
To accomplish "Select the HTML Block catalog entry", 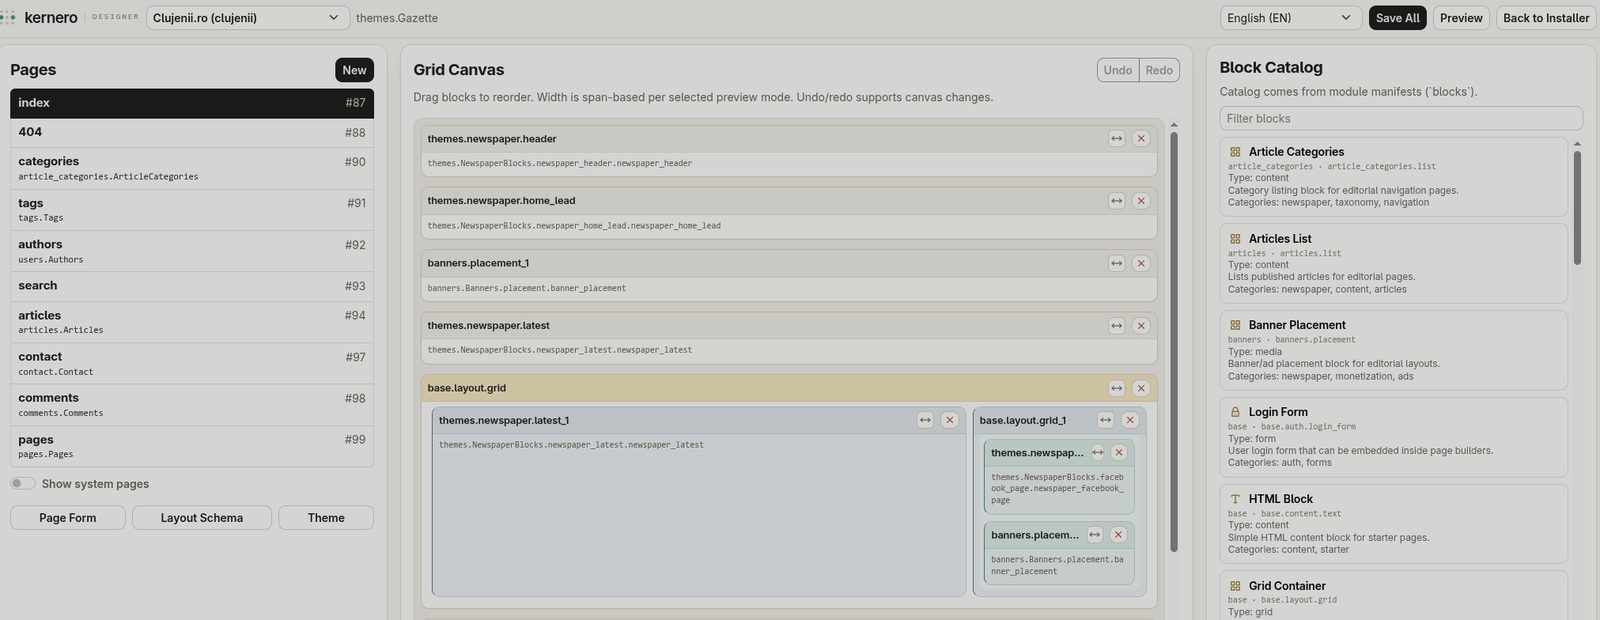I will pos(1394,524).
